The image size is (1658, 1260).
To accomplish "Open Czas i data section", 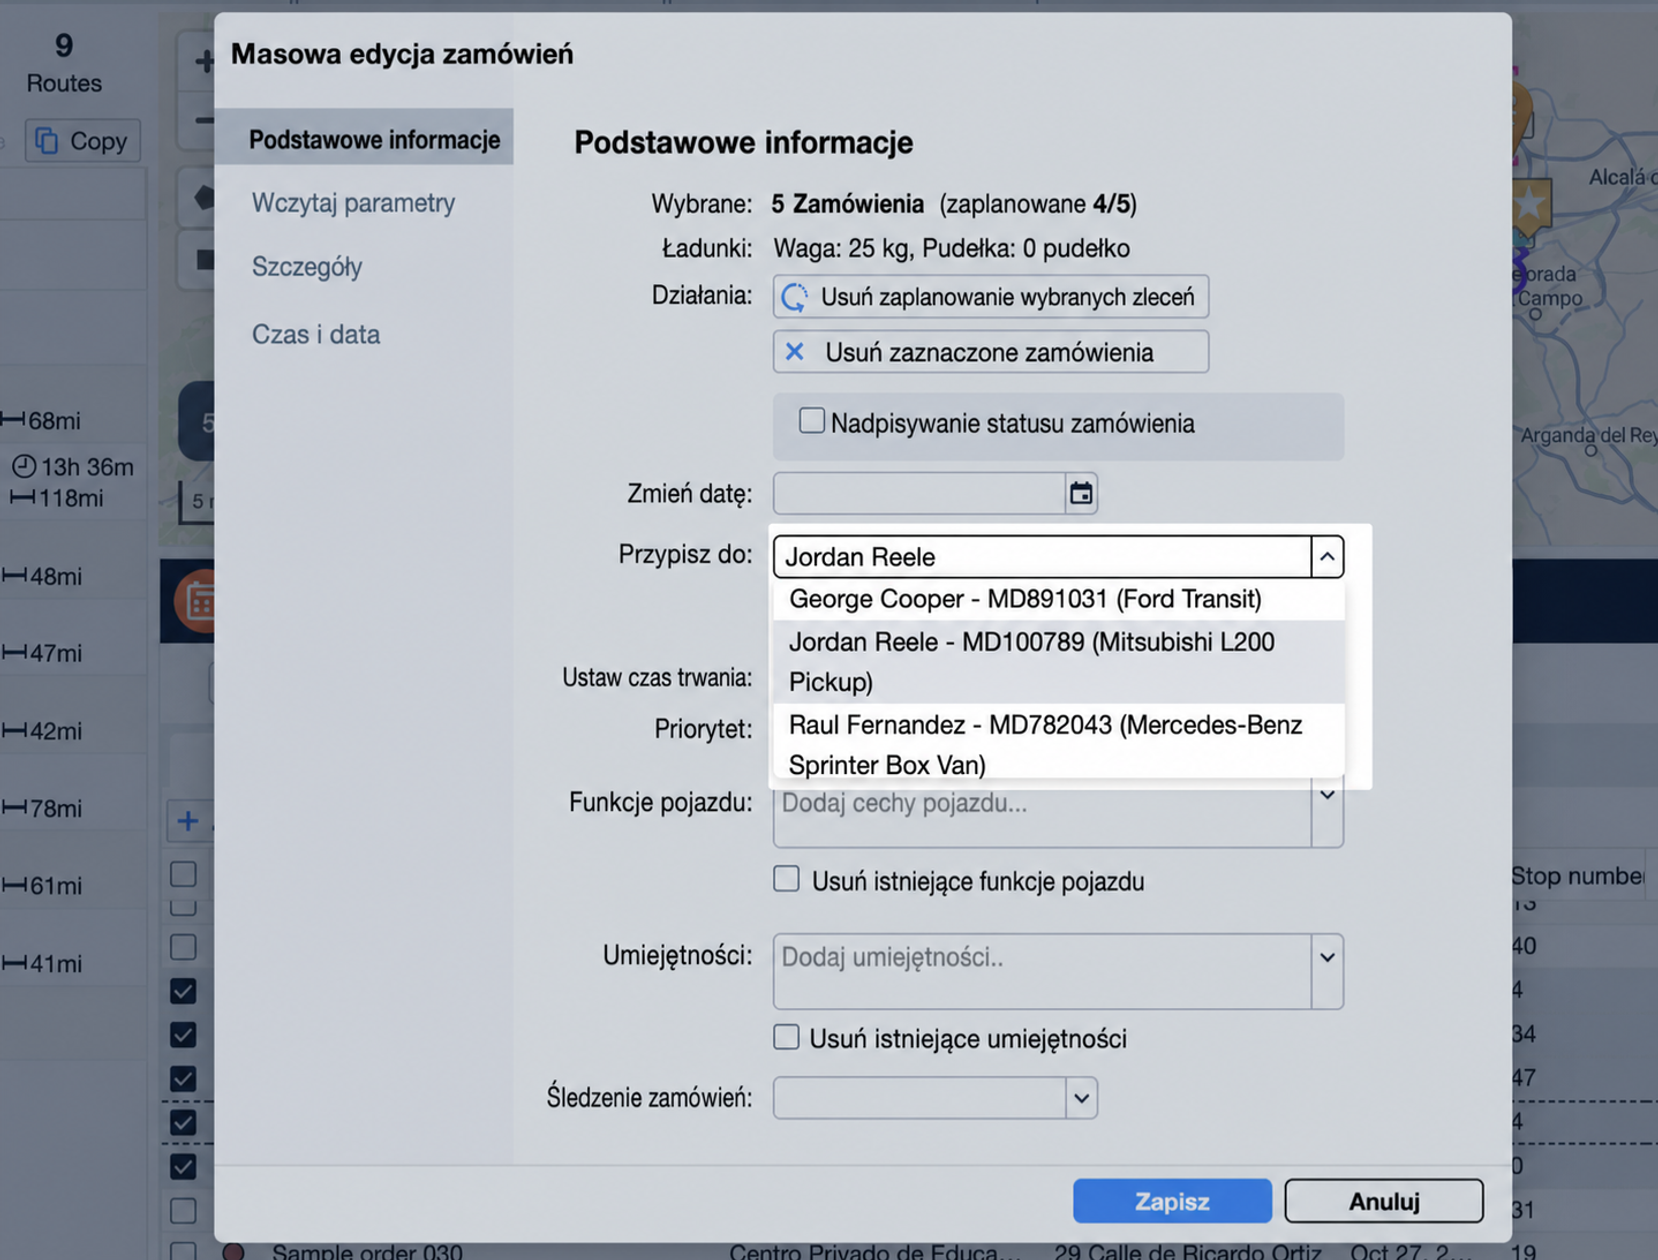I will click(316, 334).
